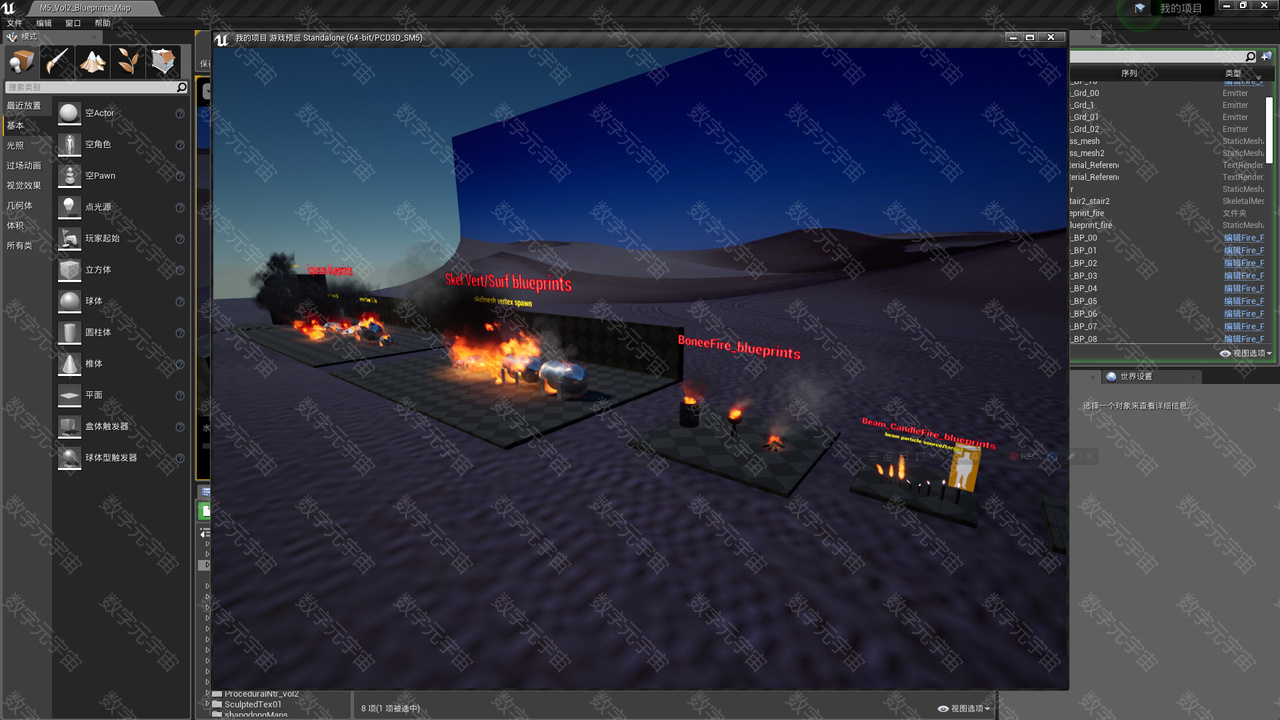Open 视图选项 dropdown in Content Browser
1280x720 pixels.
(x=964, y=708)
